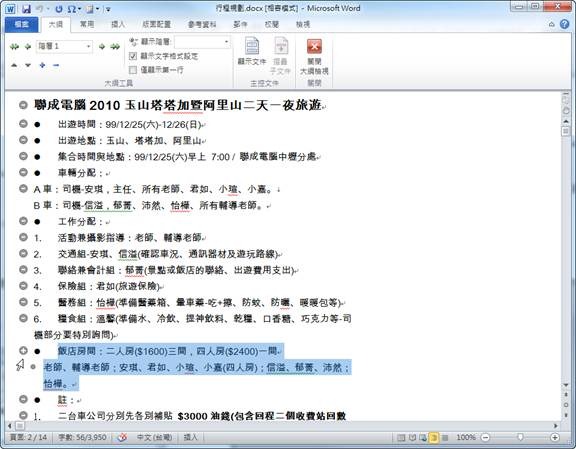
Task: Promote to Heading 1 with double left arrow
Action: [x=14, y=47]
